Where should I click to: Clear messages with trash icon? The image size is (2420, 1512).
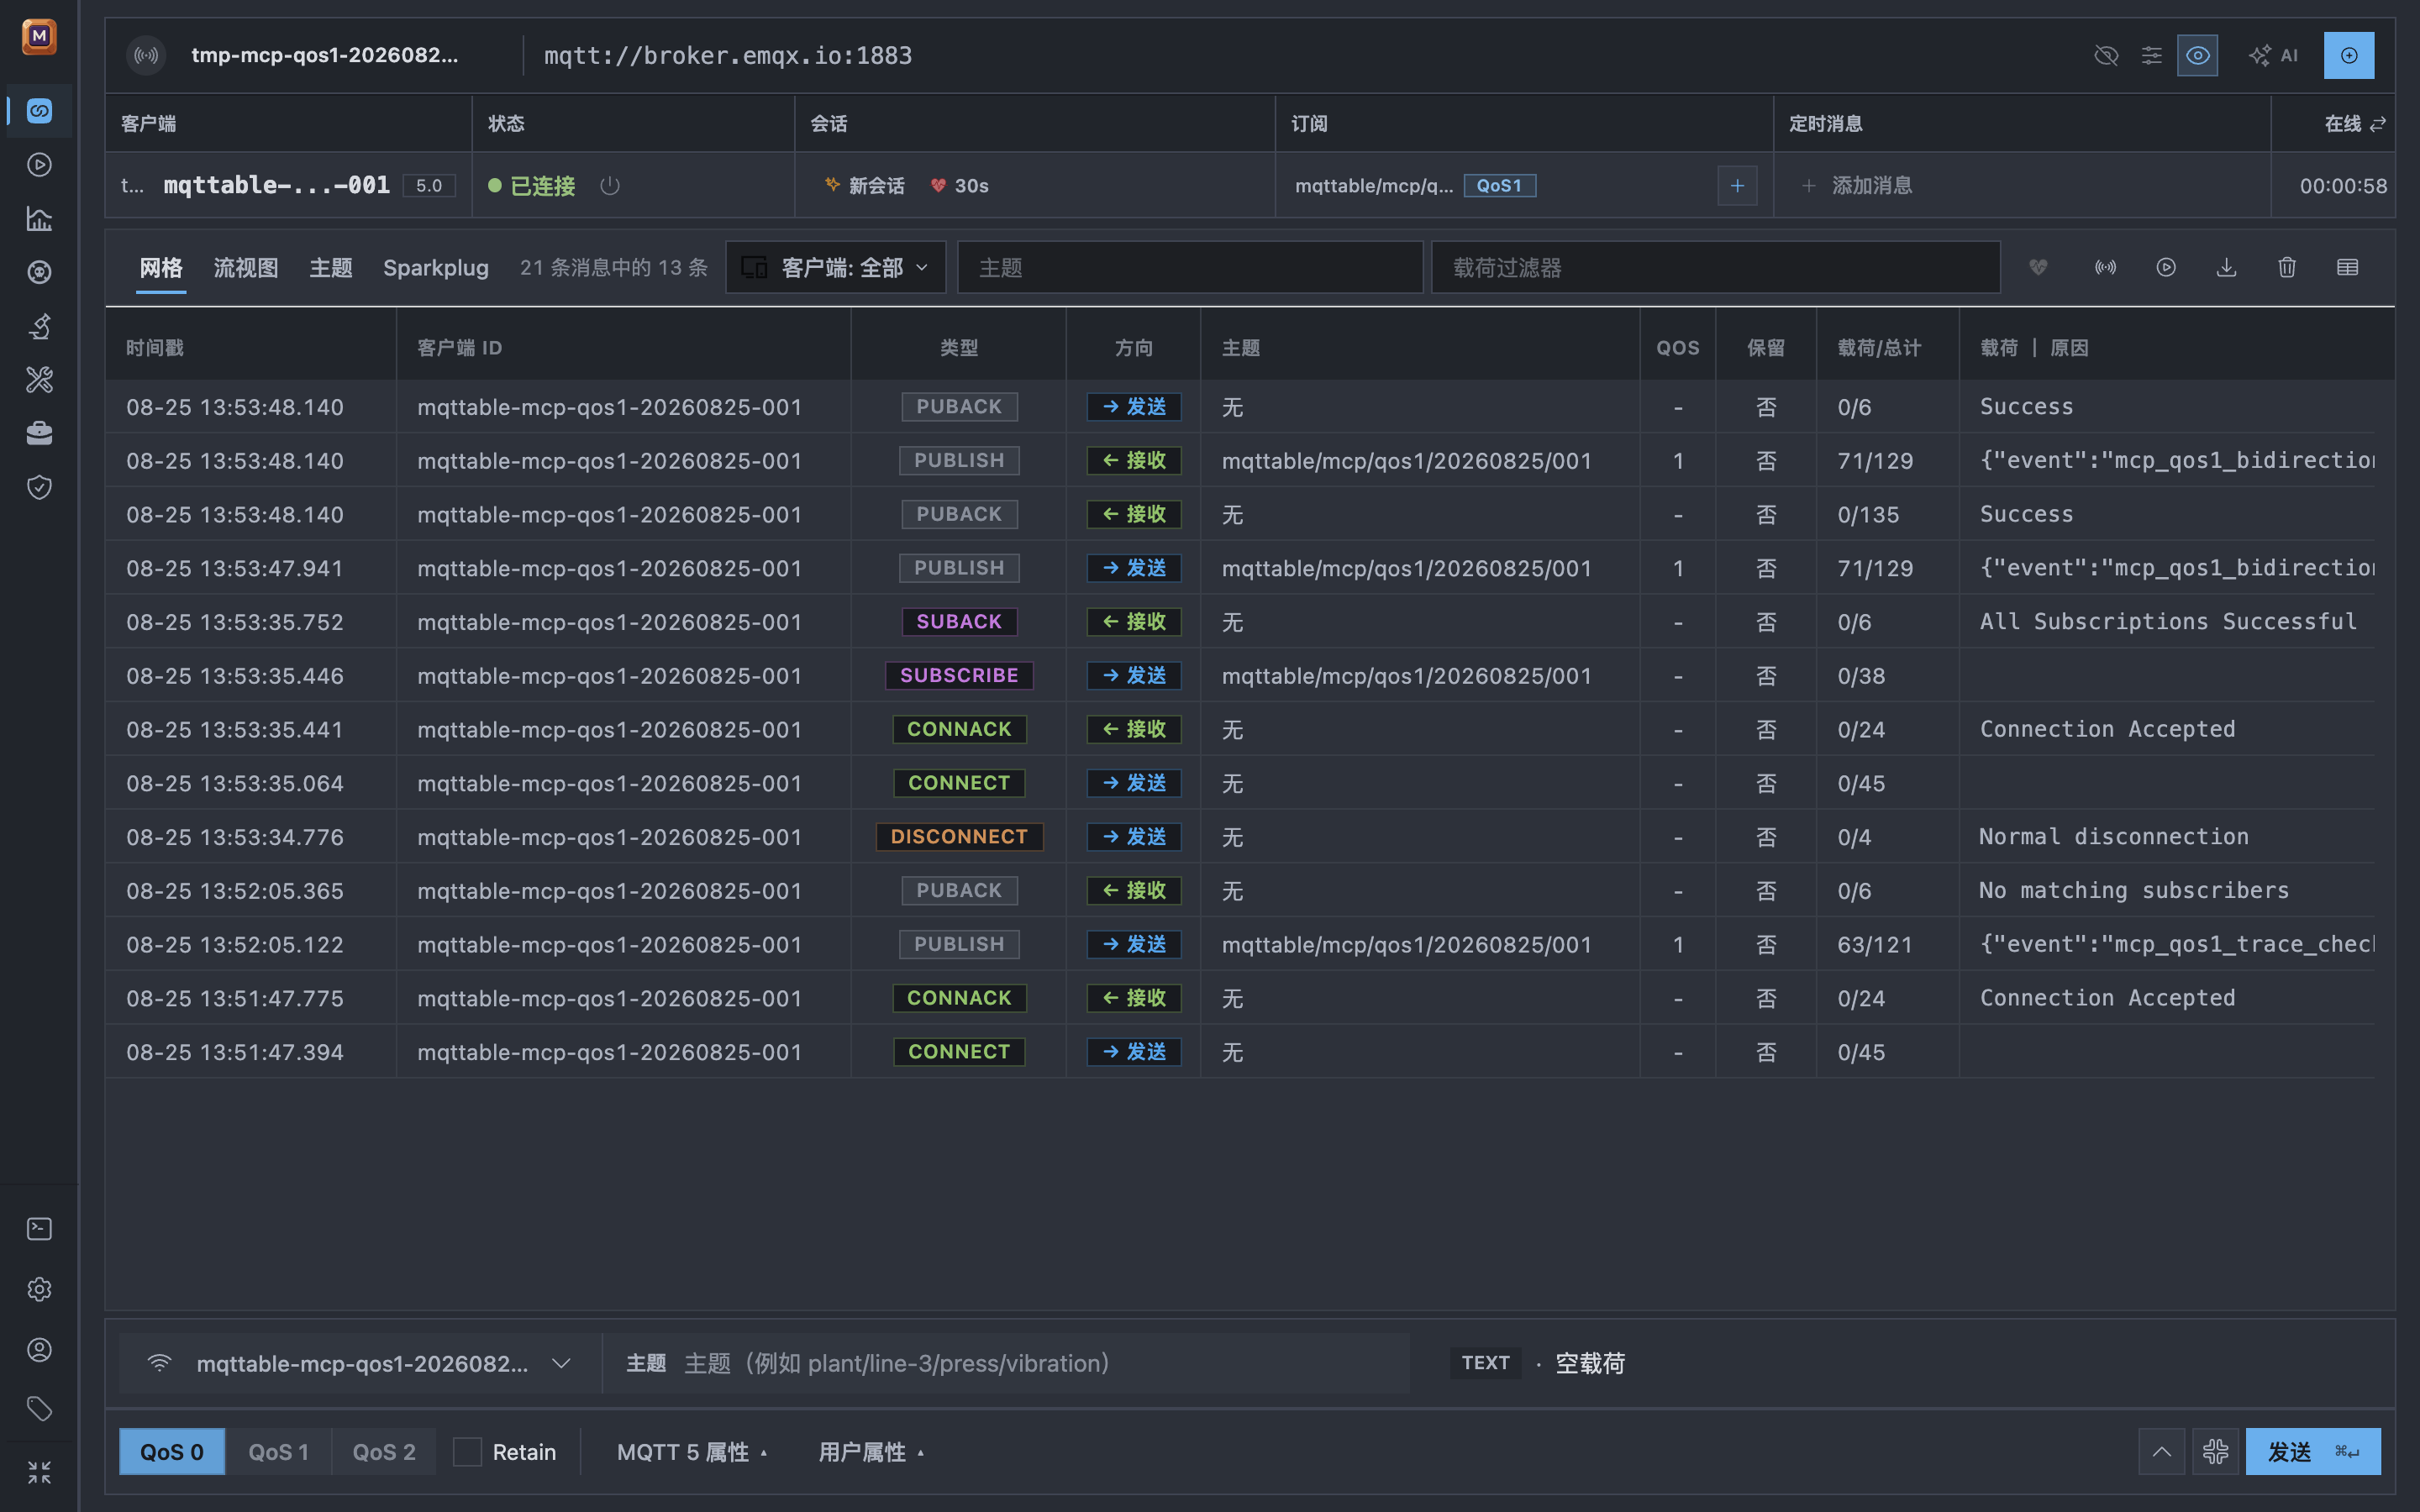(x=2287, y=267)
